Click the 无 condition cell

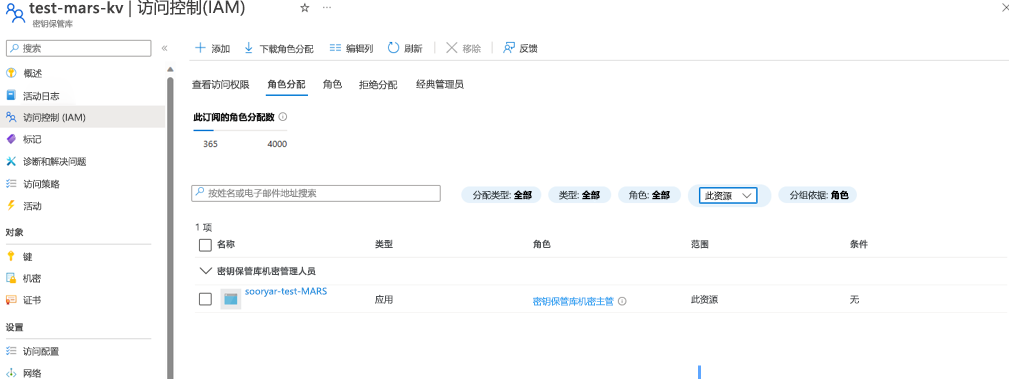(855, 299)
